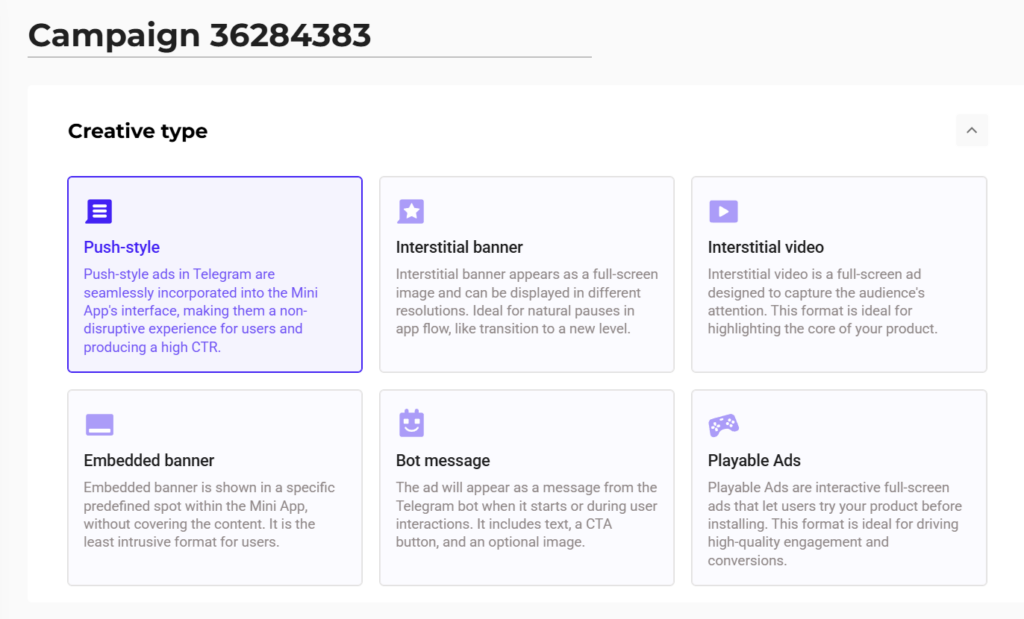Click the Playable Ads gamepad icon
Image resolution: width=1024 pixels, height=619 pixels.
pos(723,425)
